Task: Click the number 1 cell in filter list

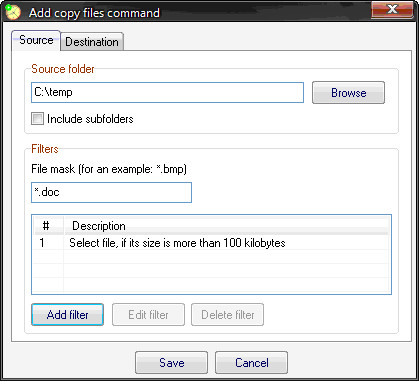Action: tap(42, 243)
